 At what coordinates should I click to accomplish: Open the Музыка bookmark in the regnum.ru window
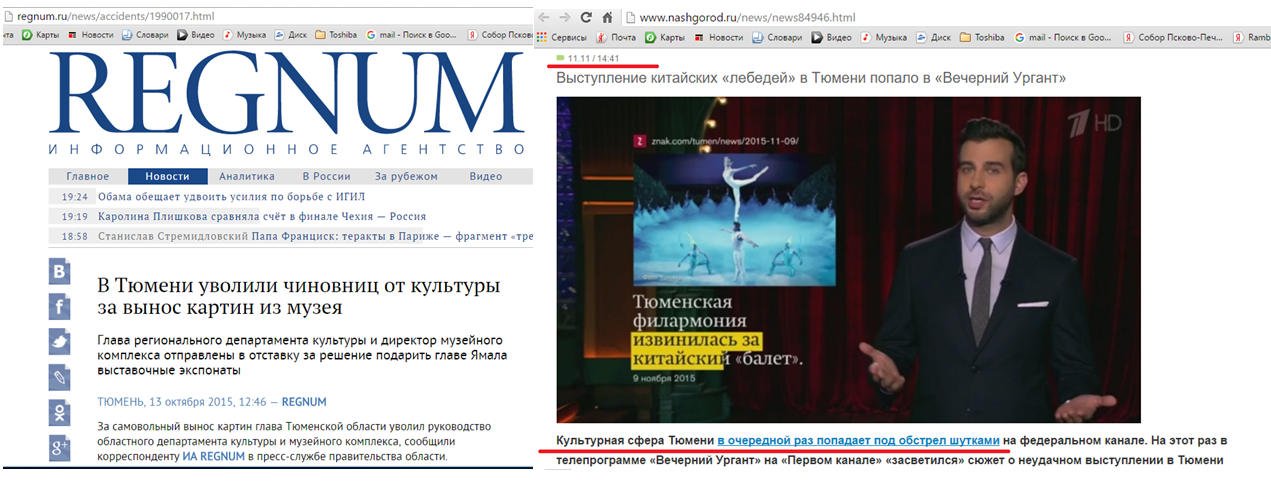tap(245, 34)
